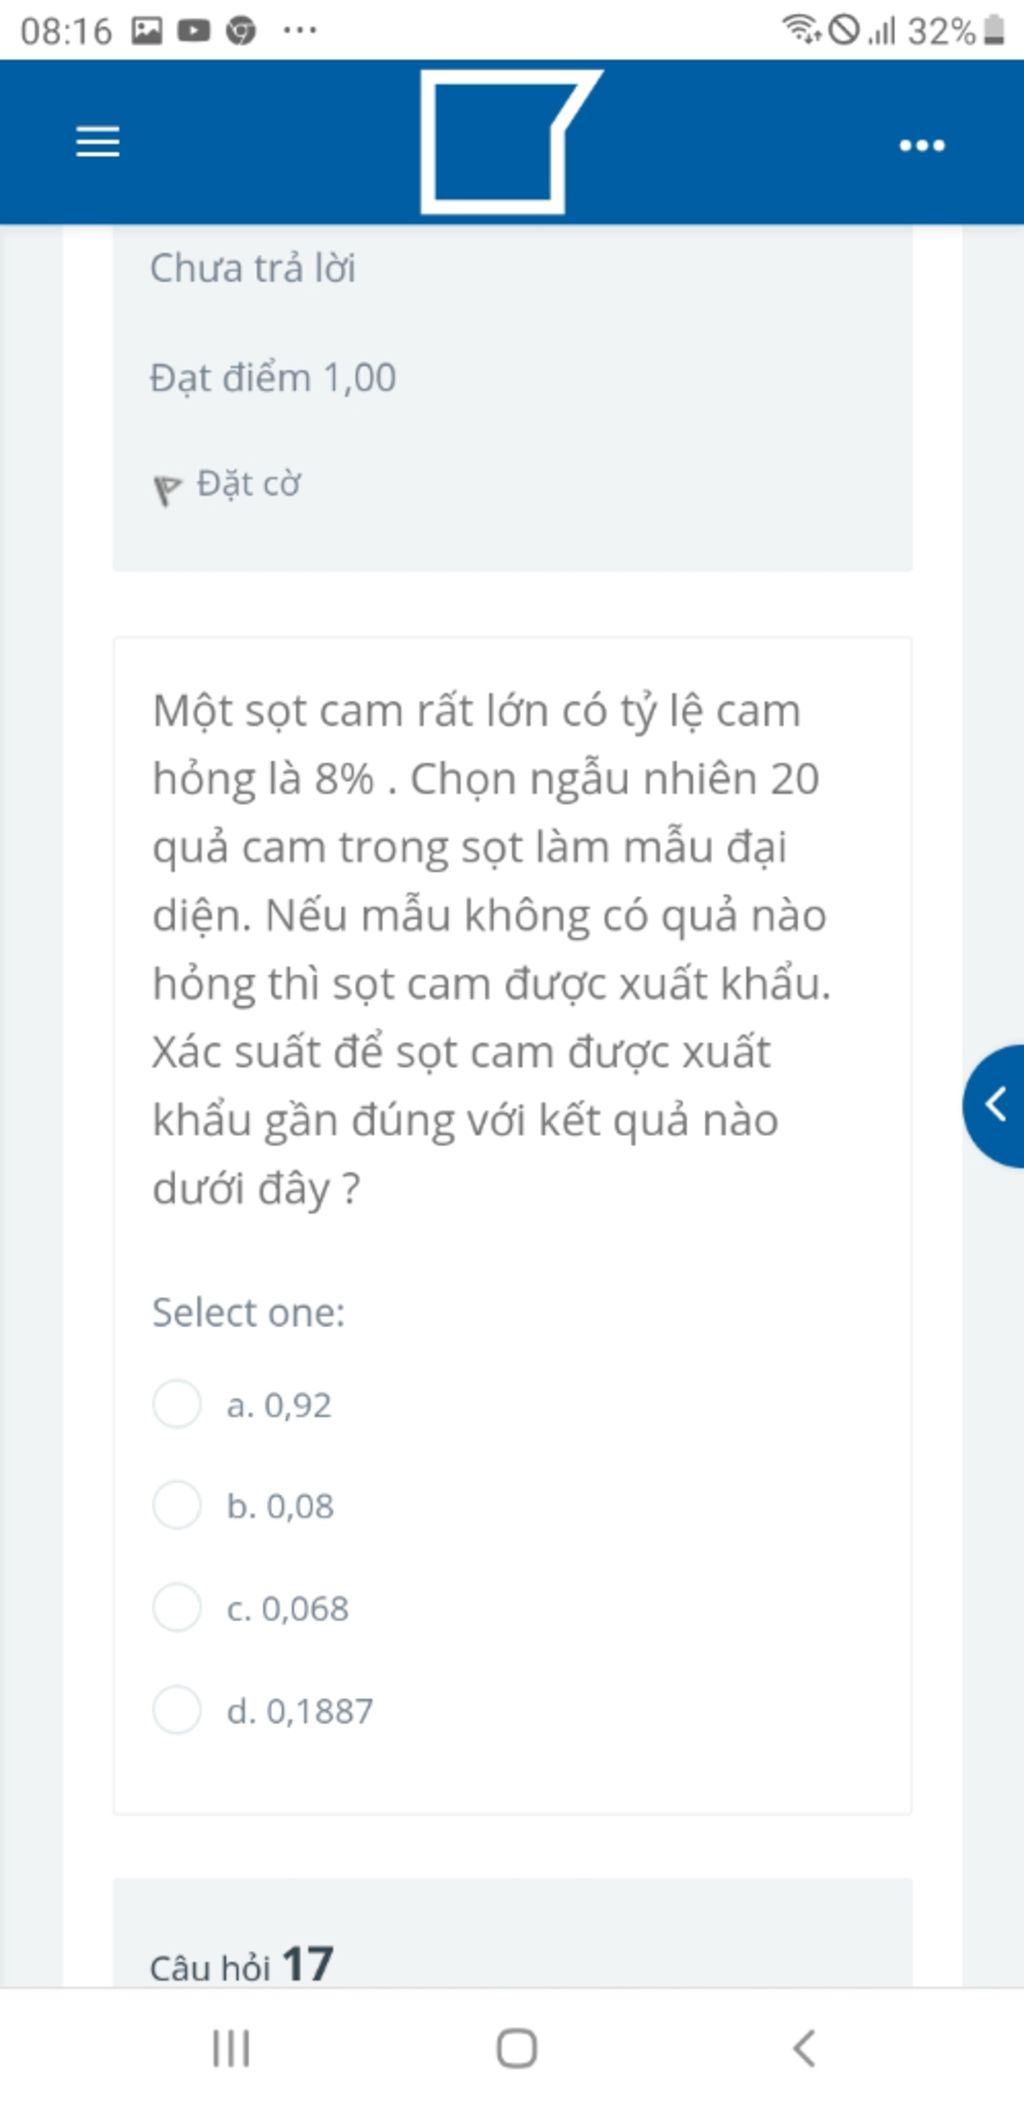Tap the Android back button
Viewport: 1024px width, 2106px height.
[x=804, y=2048]
